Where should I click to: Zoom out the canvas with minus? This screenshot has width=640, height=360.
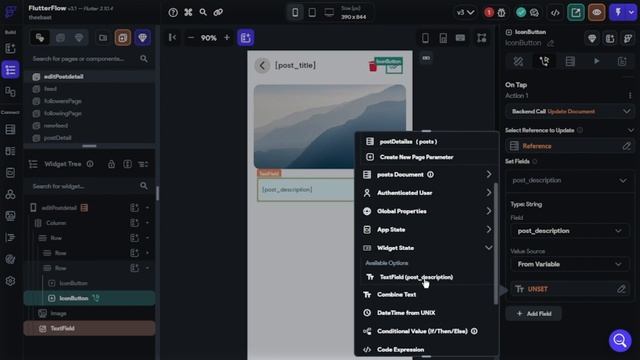[x=191, y=38]
